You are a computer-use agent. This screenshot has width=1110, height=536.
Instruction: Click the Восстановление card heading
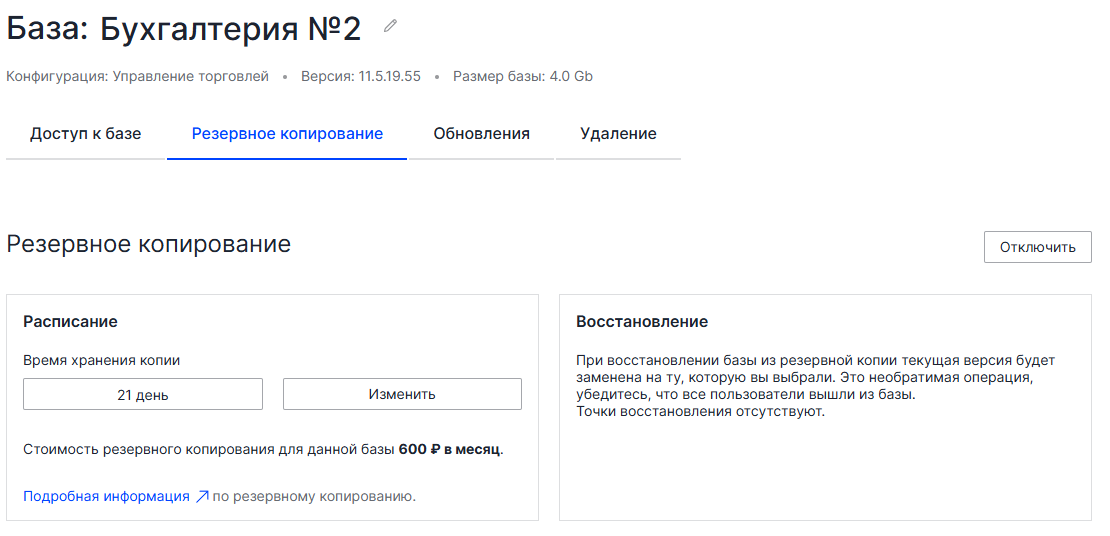pyautogui.click(x=641, y=321)
